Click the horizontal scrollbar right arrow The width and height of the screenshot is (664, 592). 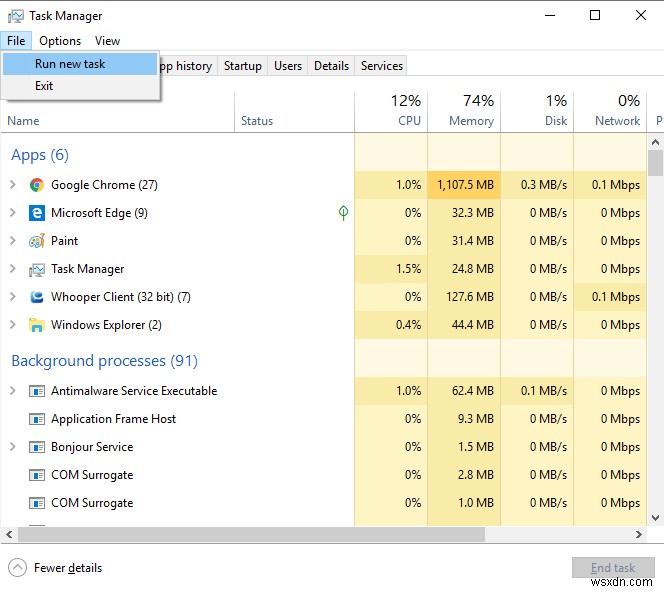639,534
